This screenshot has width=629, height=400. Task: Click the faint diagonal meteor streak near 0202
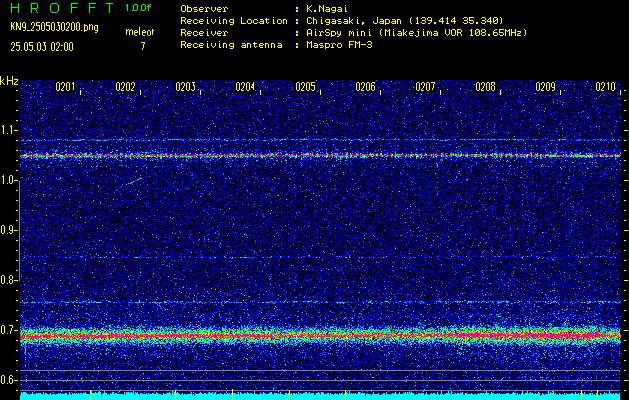131,181
